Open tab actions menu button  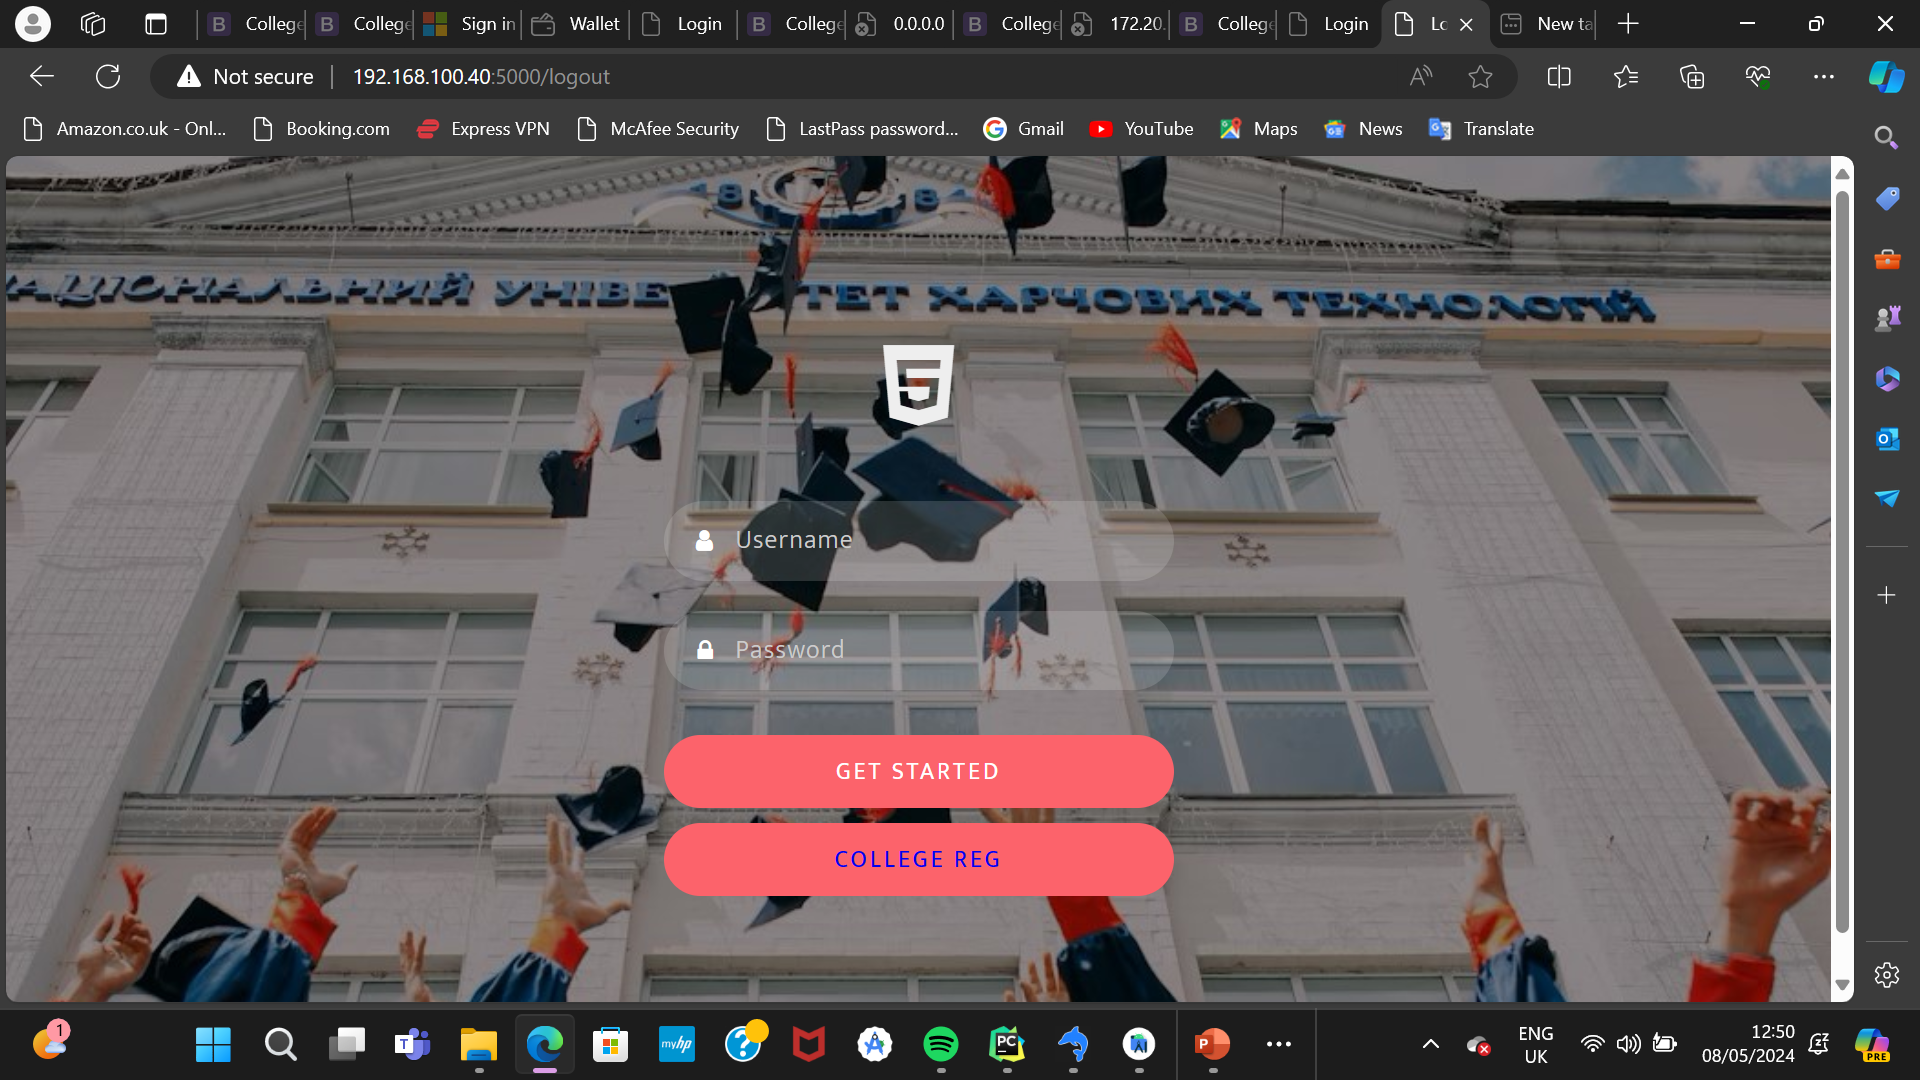156,24
